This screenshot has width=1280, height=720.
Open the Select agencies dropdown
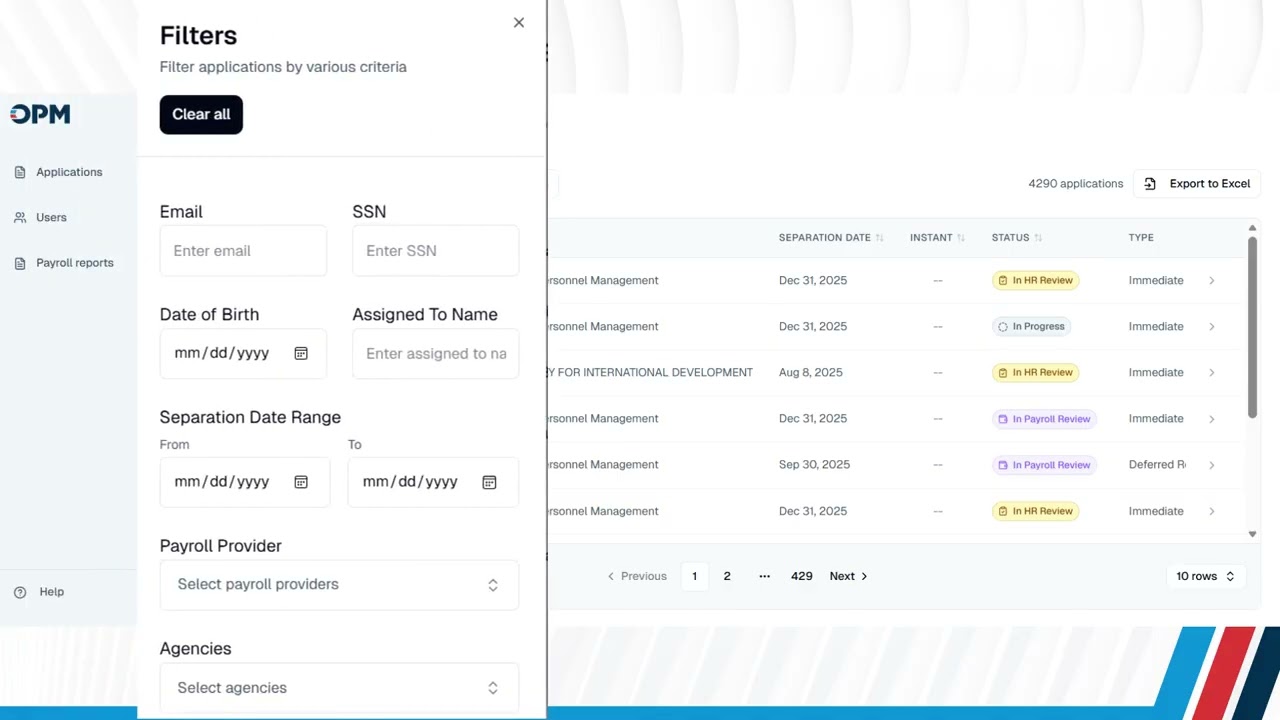(x=339, y=688)
